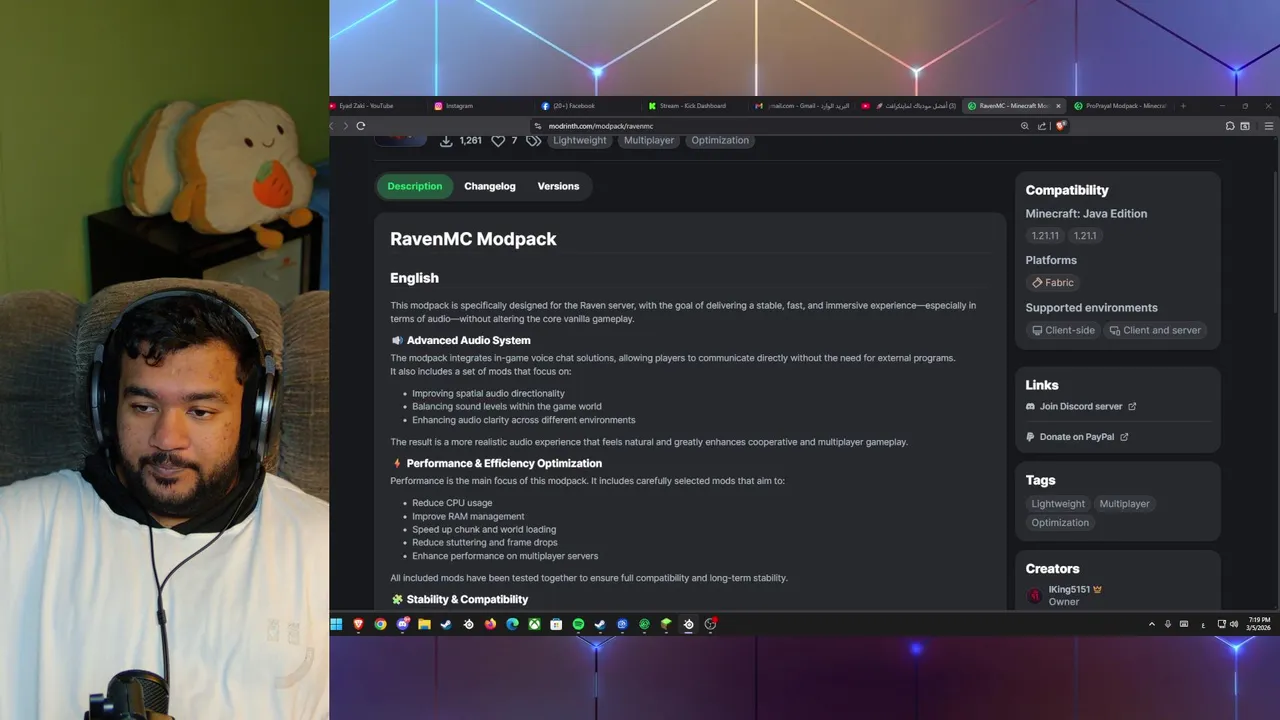
Task: Reload the Modrinth page
Action: tap(361, 126)
